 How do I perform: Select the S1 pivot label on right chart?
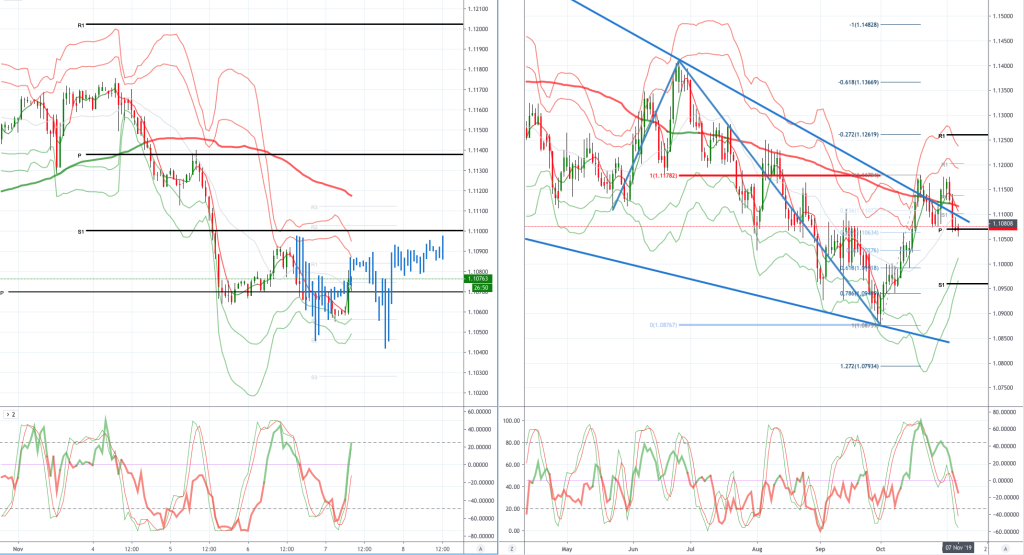[942, 285]
